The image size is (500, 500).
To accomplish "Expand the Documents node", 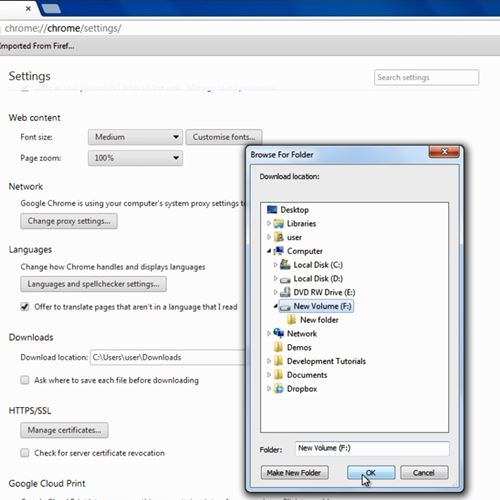I will click(269, 375).
